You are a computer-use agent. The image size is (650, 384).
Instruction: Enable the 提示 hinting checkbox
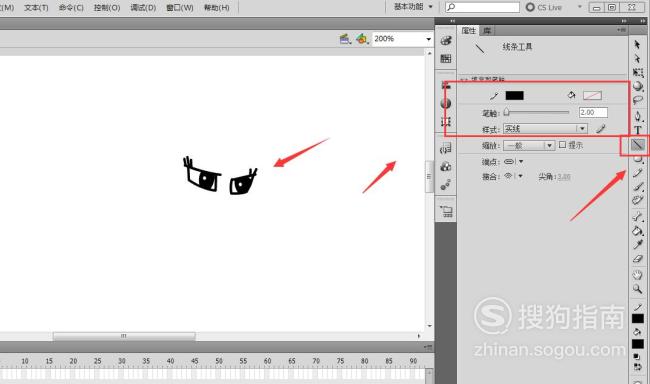(563, 145)
